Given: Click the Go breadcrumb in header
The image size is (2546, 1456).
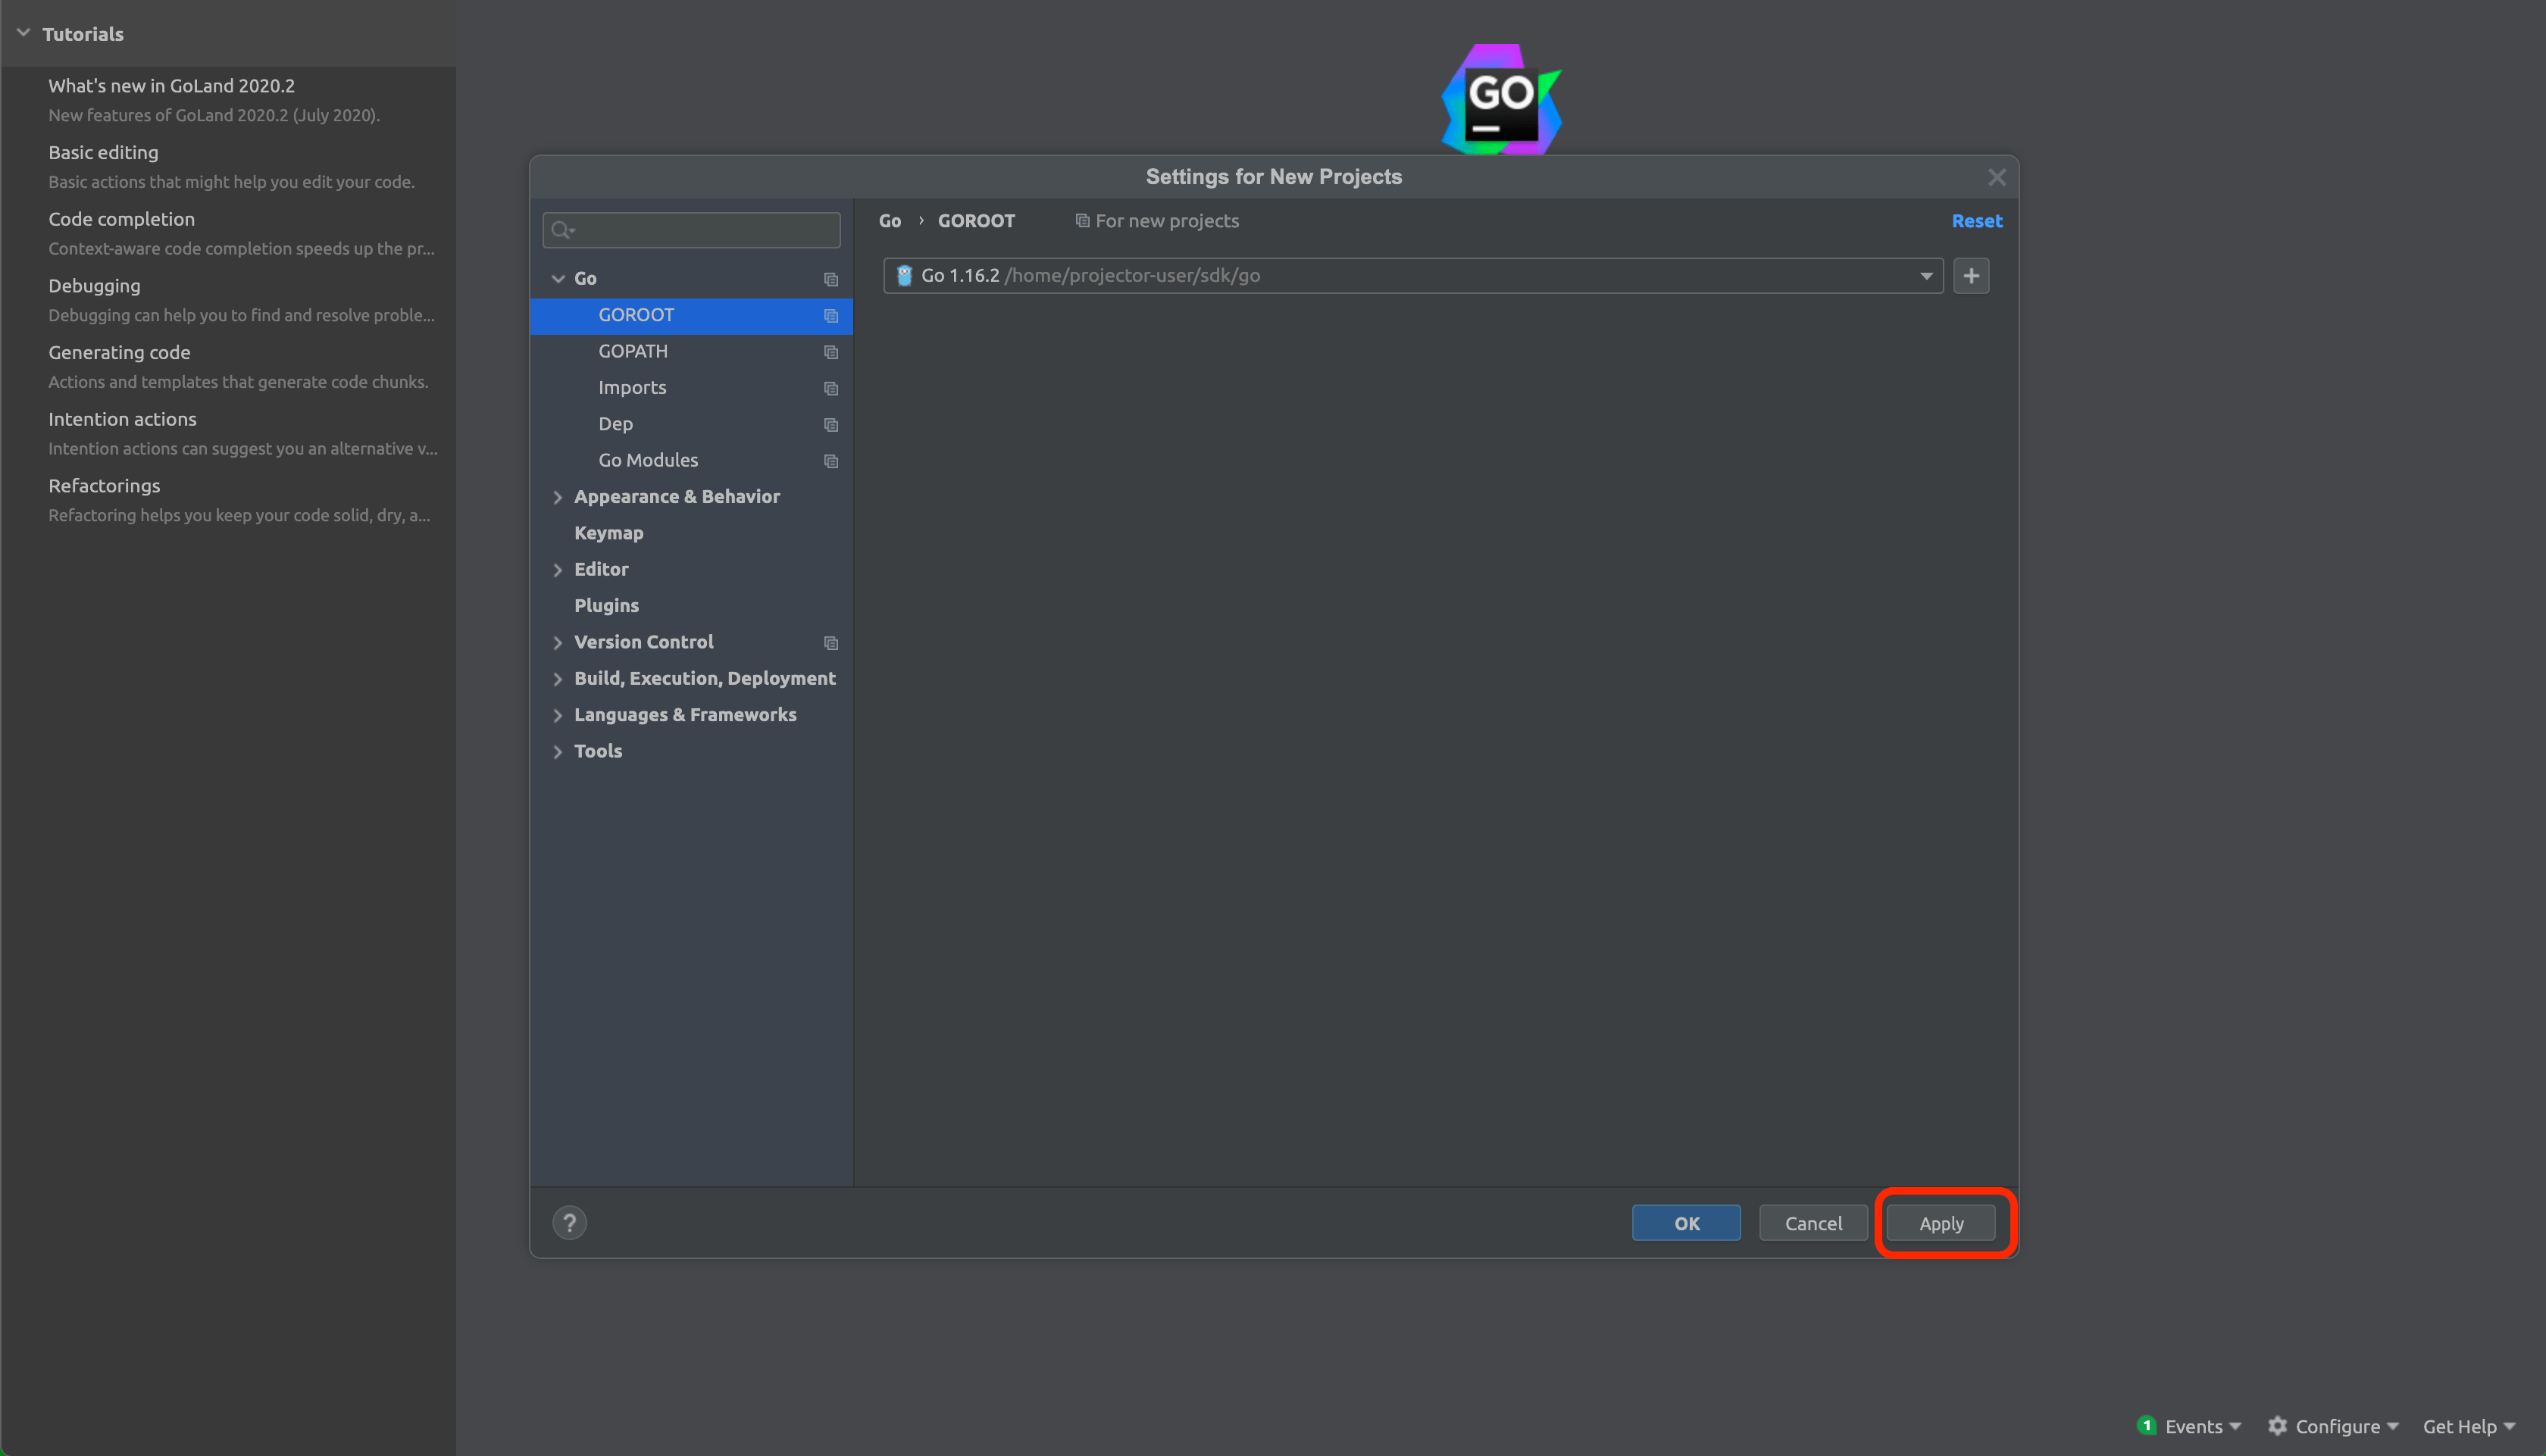Looking at the screenshot, I should [x=890, y=221].
